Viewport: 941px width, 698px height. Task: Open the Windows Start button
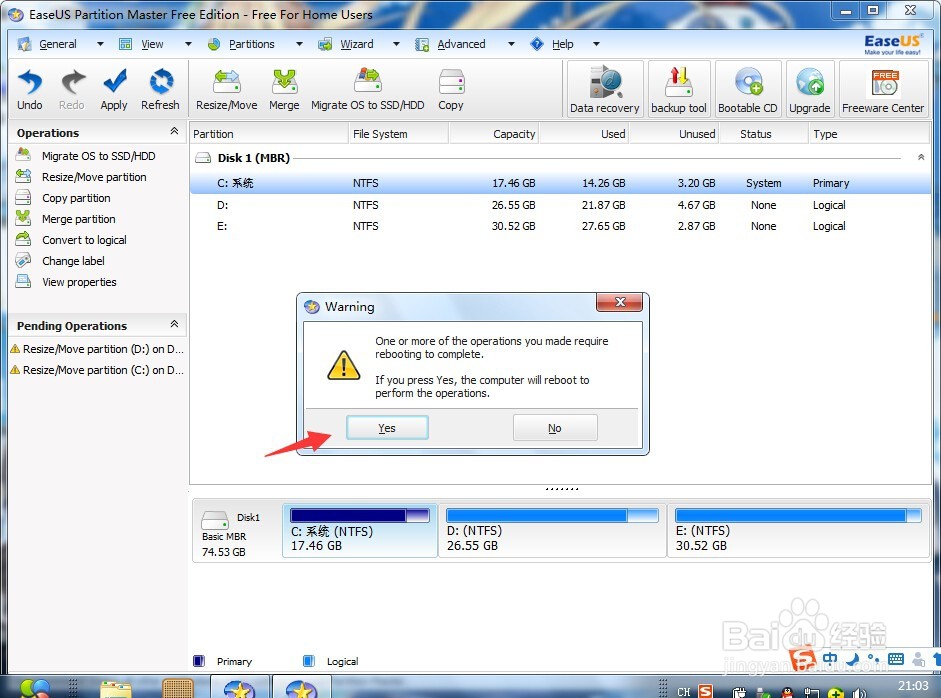pyautogui.click(x=35, y=688)
